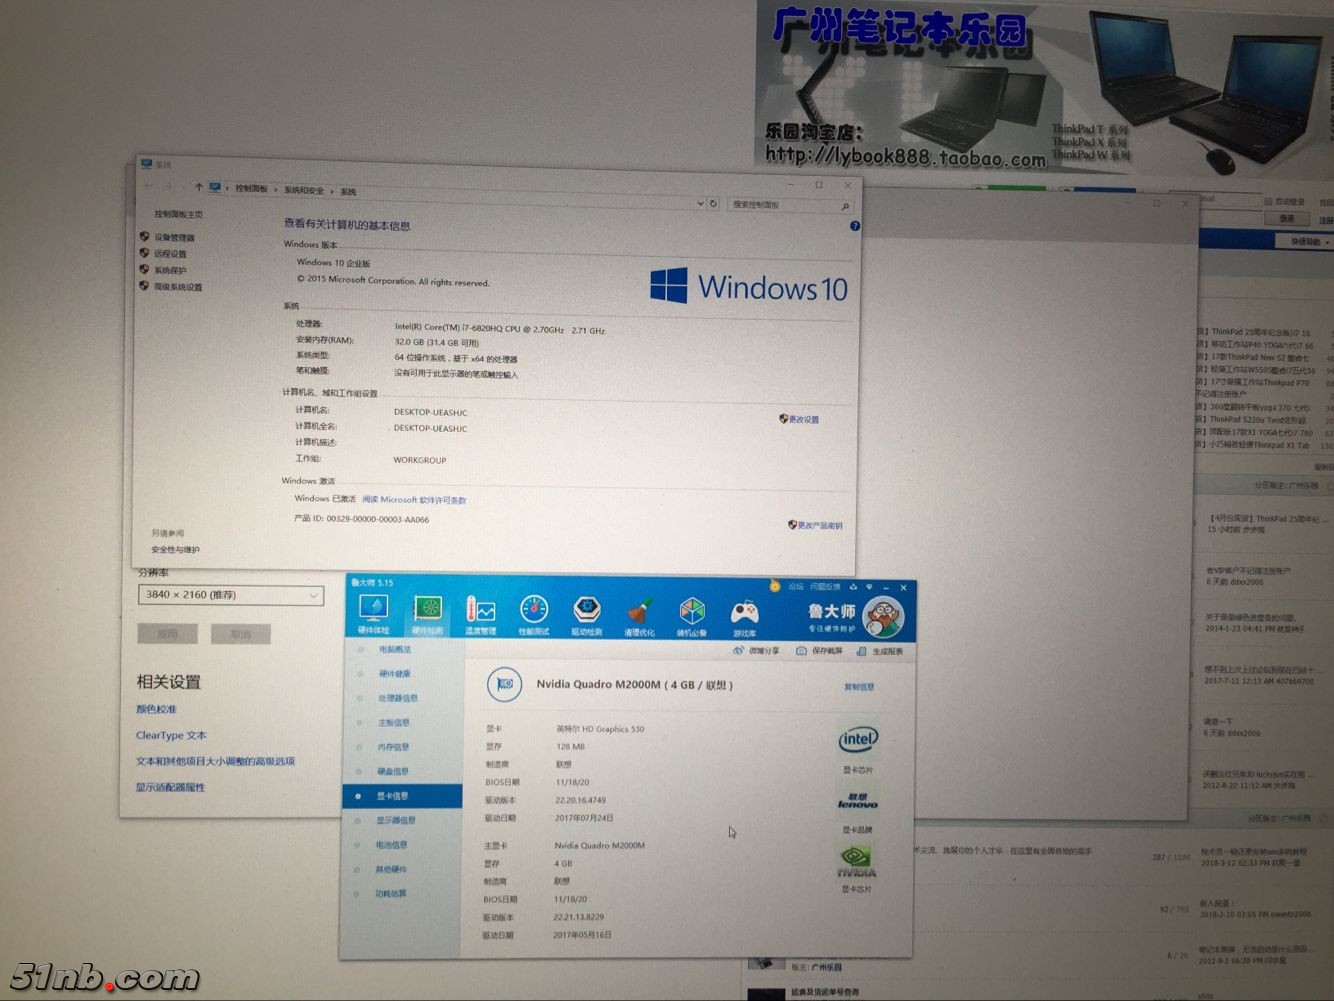Screen dimensions: 1334x1001
Task: Click 生成报表 generate report button
Action: [880, 651]
